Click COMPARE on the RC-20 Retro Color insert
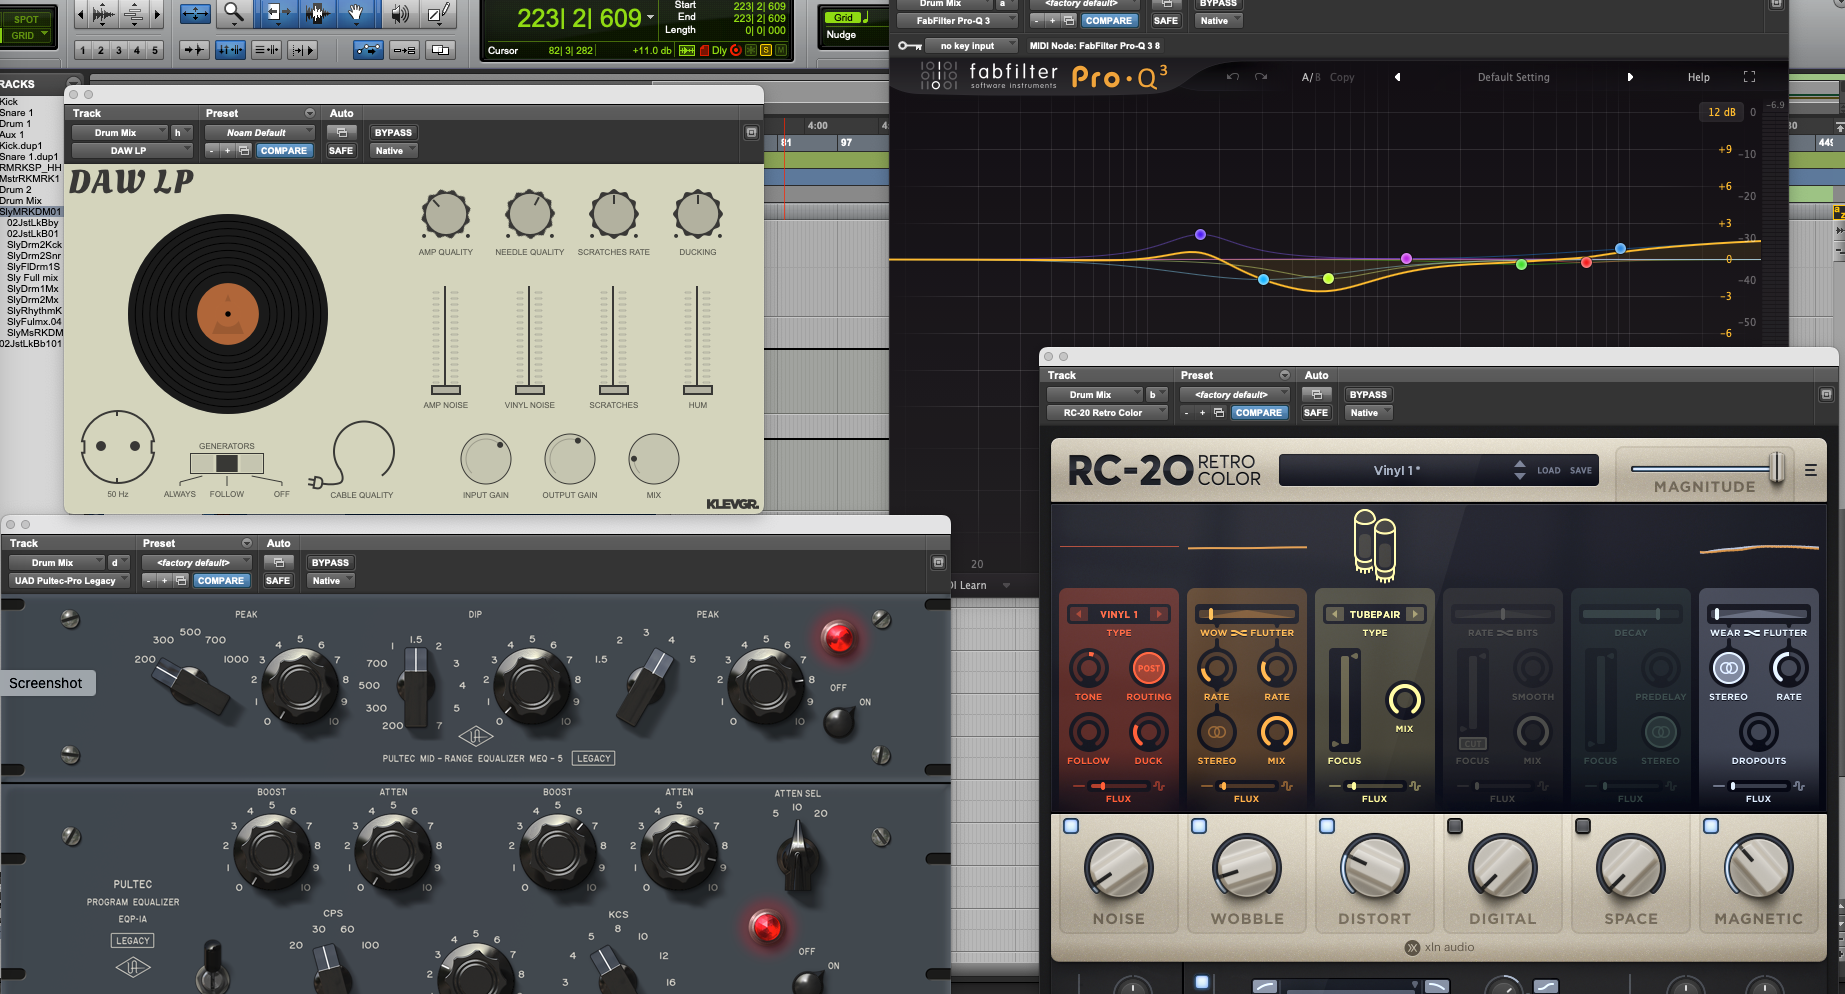 tap(1260, 412)
